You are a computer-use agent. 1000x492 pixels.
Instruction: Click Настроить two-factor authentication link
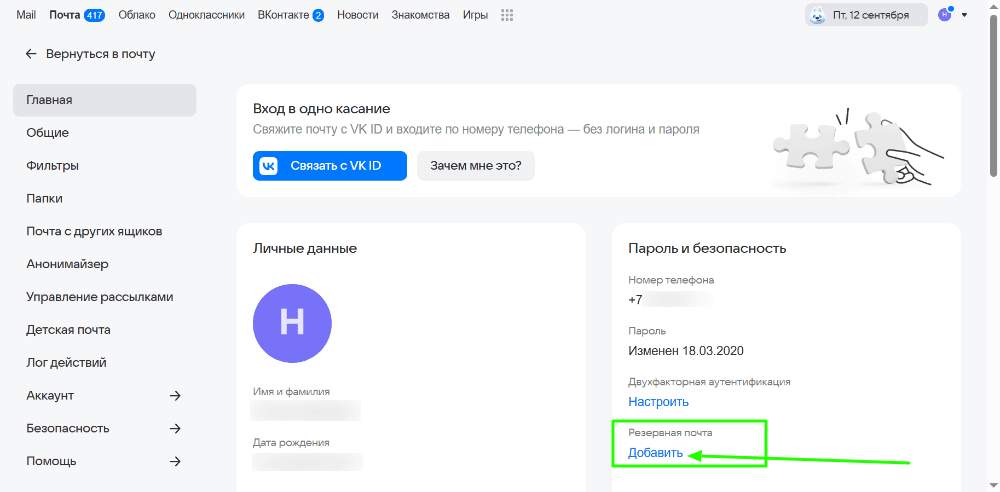658,402
